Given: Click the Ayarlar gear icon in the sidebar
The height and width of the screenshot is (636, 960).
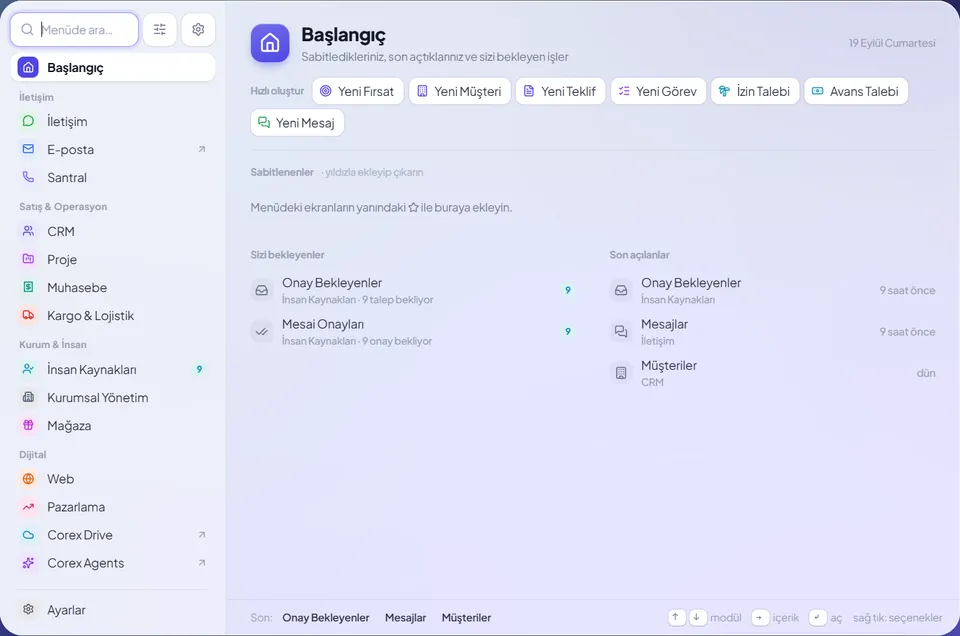Looking at the screenshot, I should [28, 610].
